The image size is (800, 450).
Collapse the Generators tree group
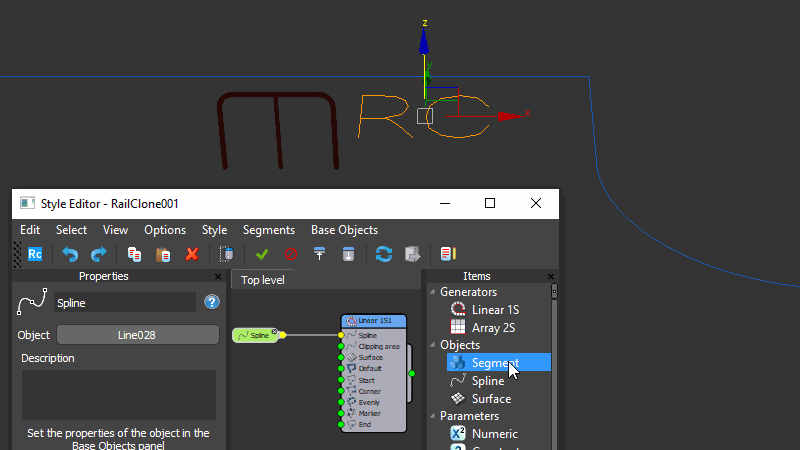[433, 292]
